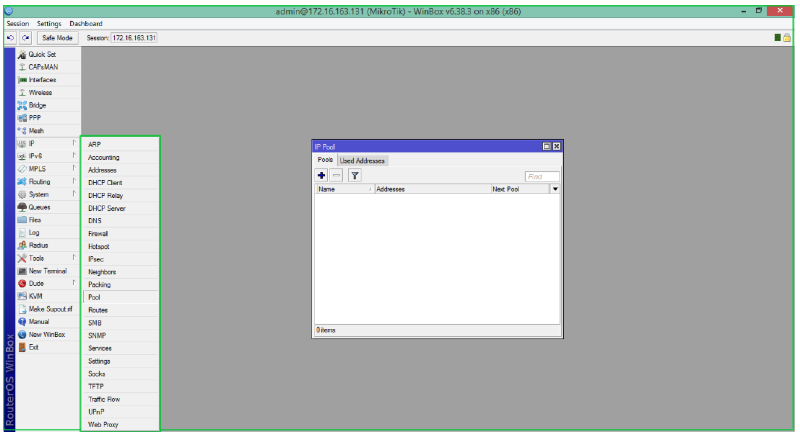Maximize the IP Pool window

point(546,146)
